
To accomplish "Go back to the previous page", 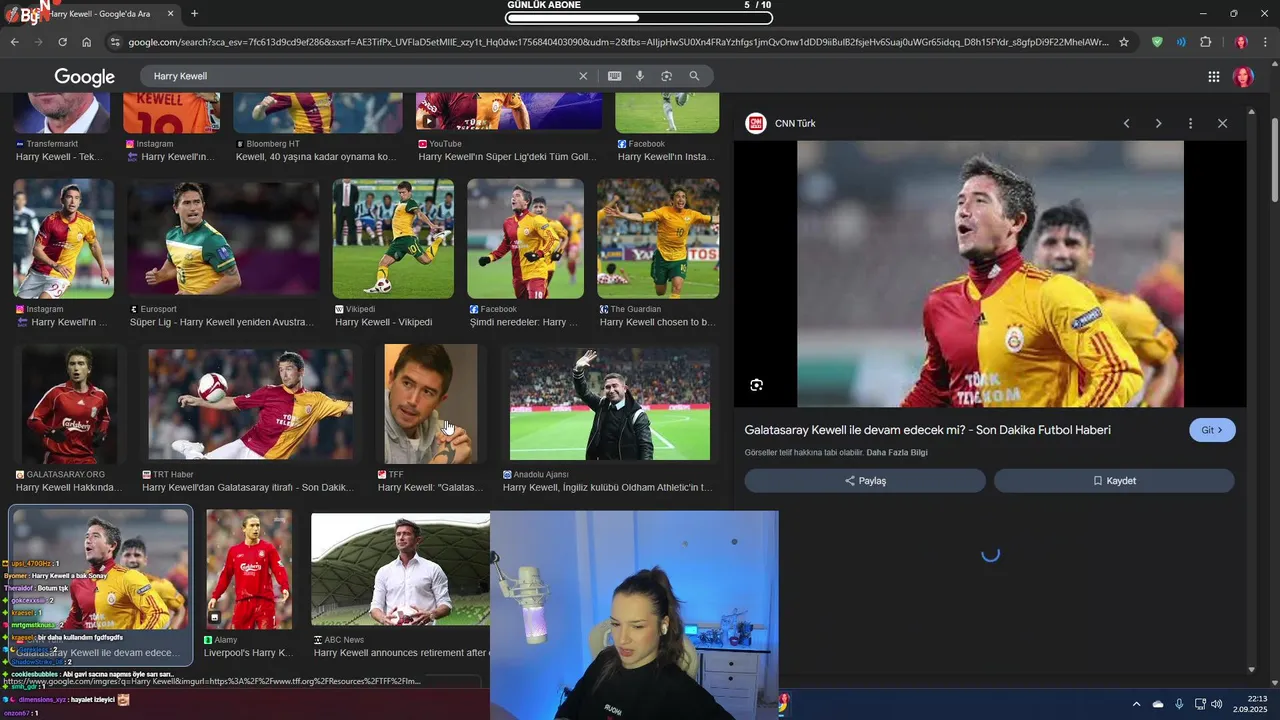I will pyautogui.click(x=14, y=42).
